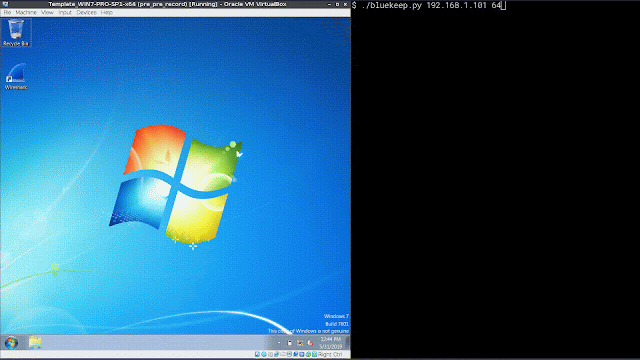Click the network warning tray icon
The width and height of the screenshot is (640, 360).
pos(300,343)
